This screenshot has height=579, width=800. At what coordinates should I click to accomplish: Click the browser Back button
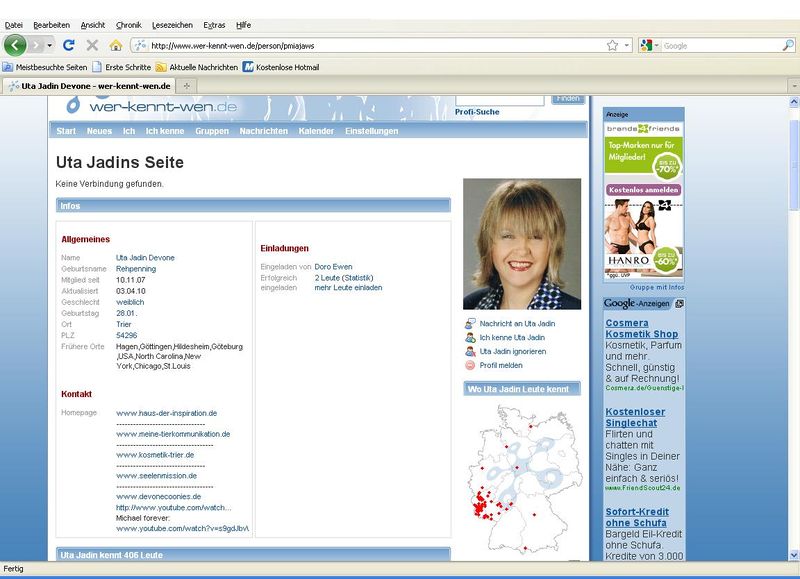click(x=15, y=45)
